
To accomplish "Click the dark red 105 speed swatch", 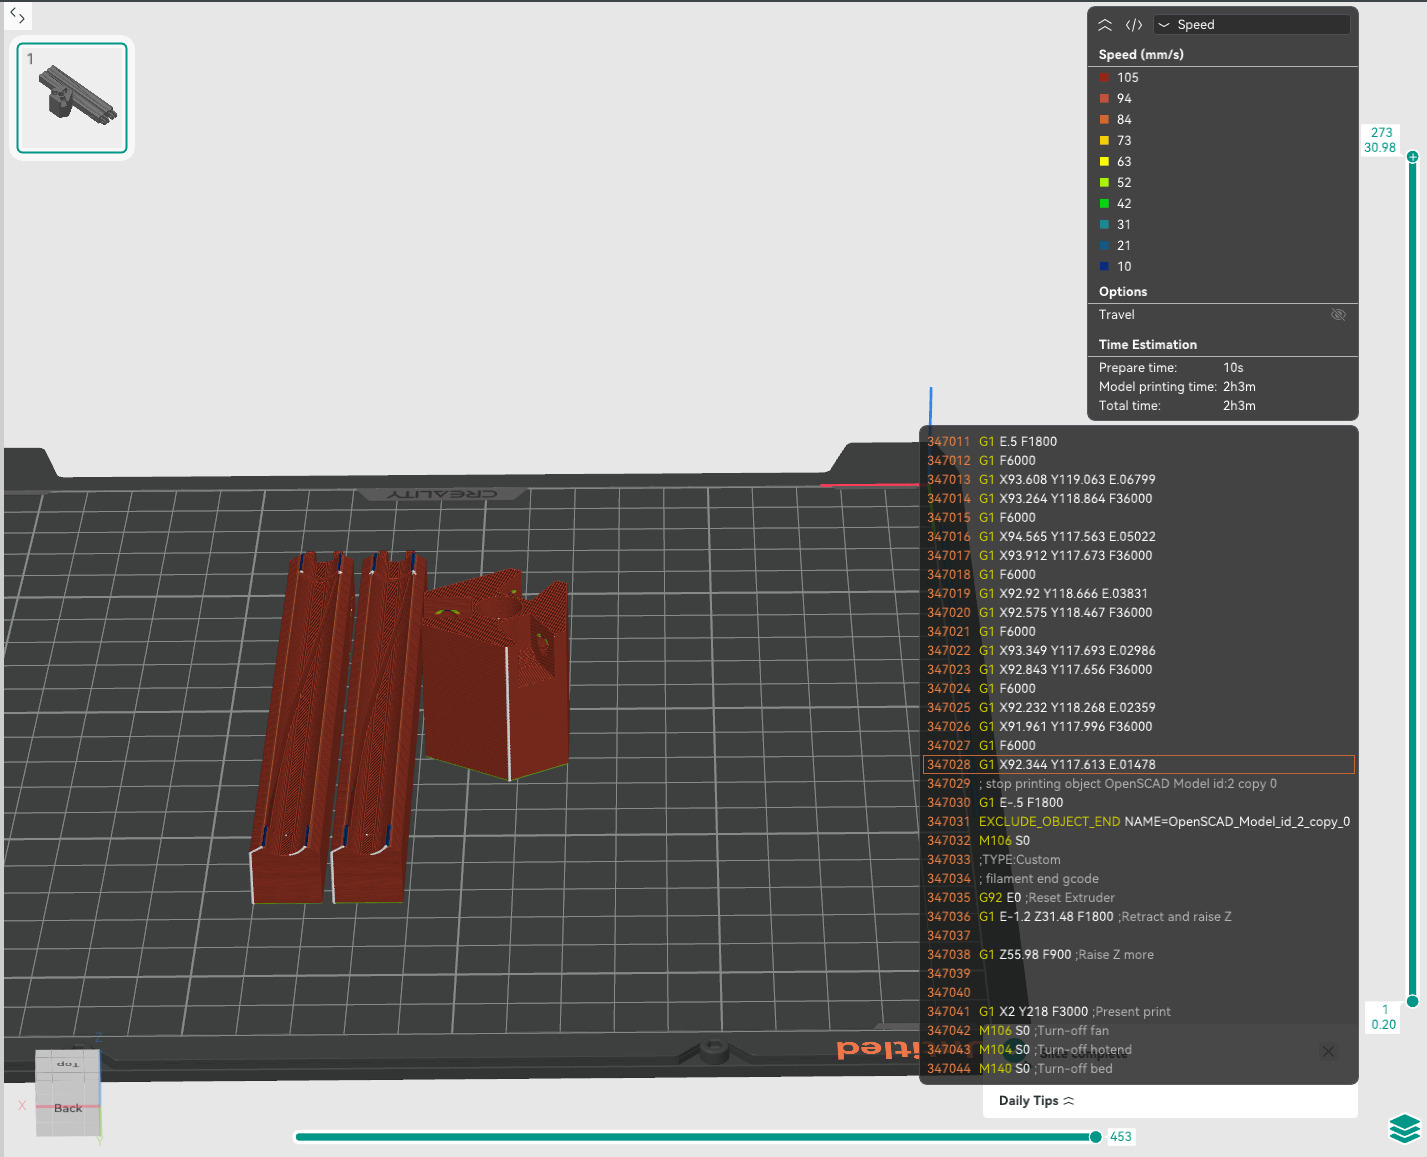I will click(x=1104, y=78).
